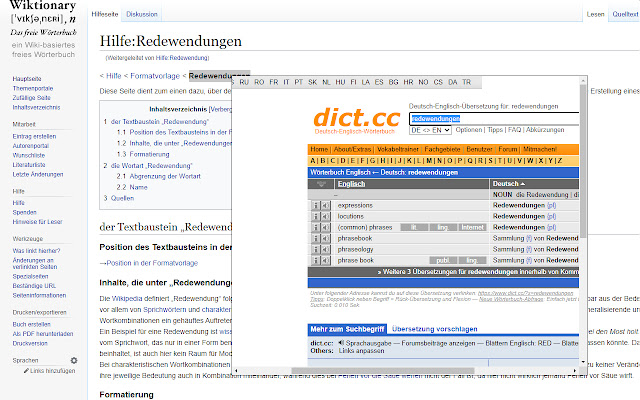Open info icon for 'phraseology' row

click(x=316, y=249)
